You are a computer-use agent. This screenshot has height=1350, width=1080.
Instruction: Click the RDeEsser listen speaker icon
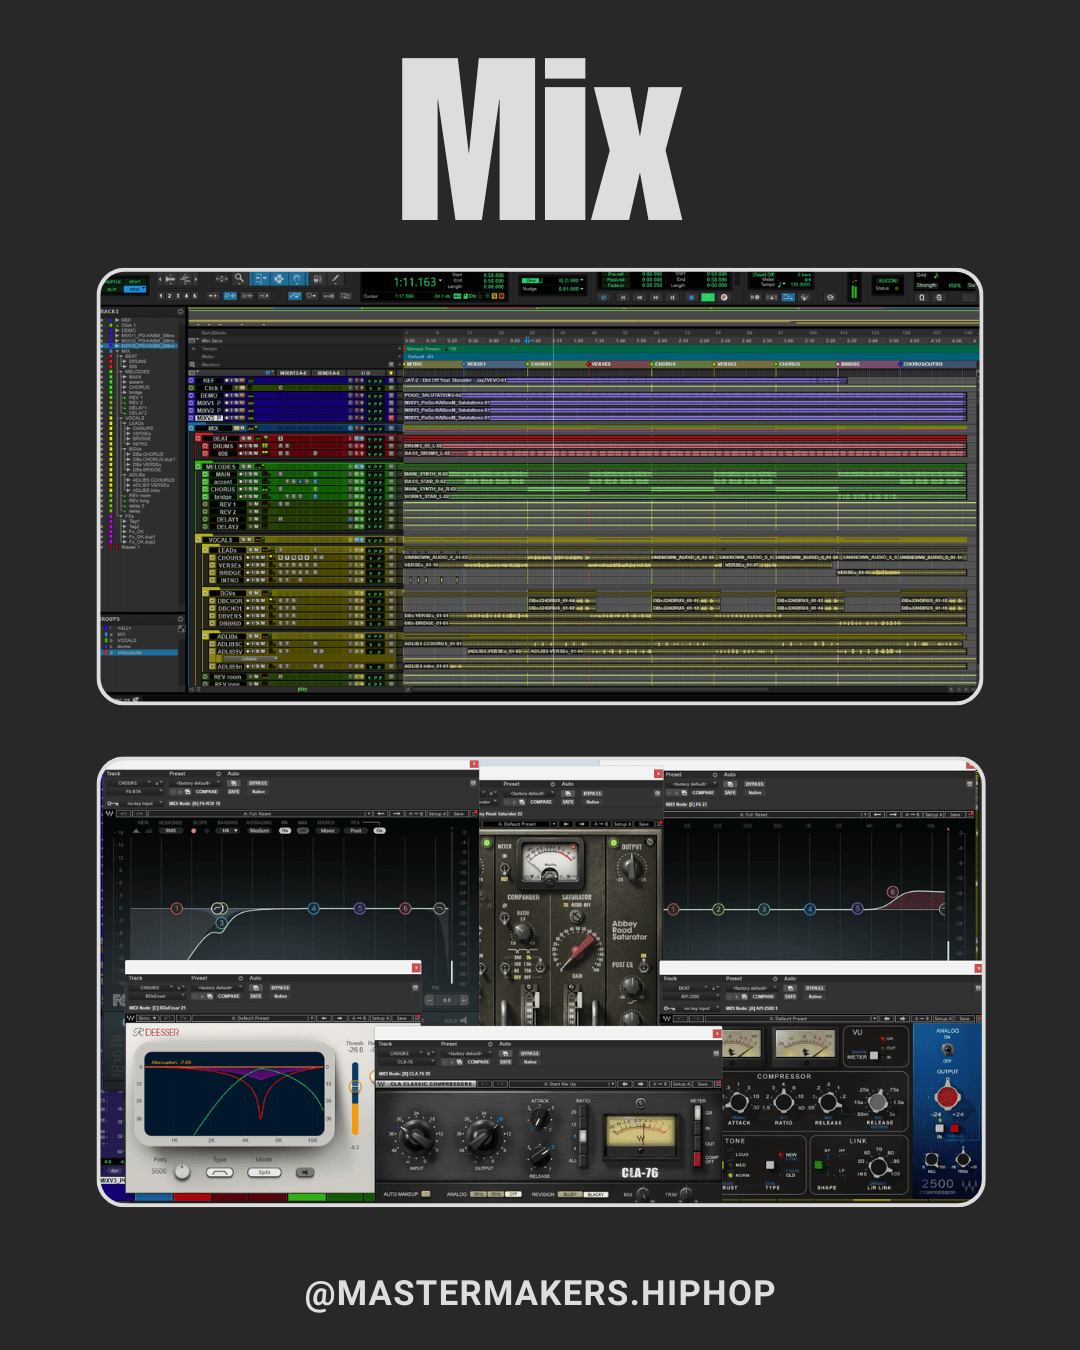click(306, 1172)
